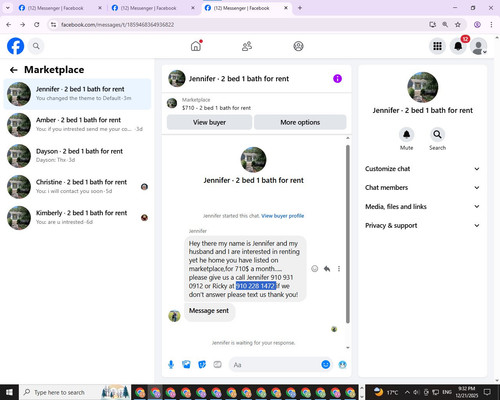Viewport: 500px width, 400px height.
Task: Click the browser address bar URL
Action: [x=117, y=25]
